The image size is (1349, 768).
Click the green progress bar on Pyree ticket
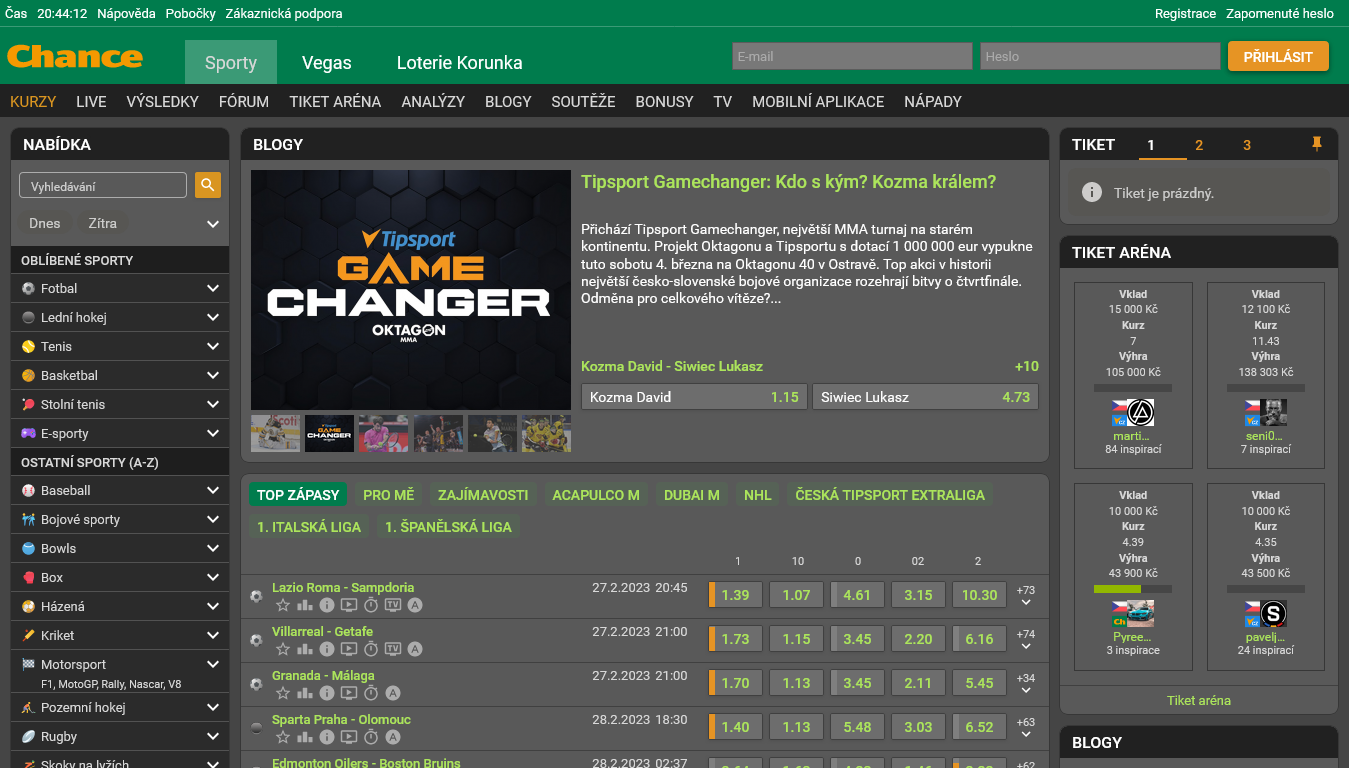tap(1132, 589)
